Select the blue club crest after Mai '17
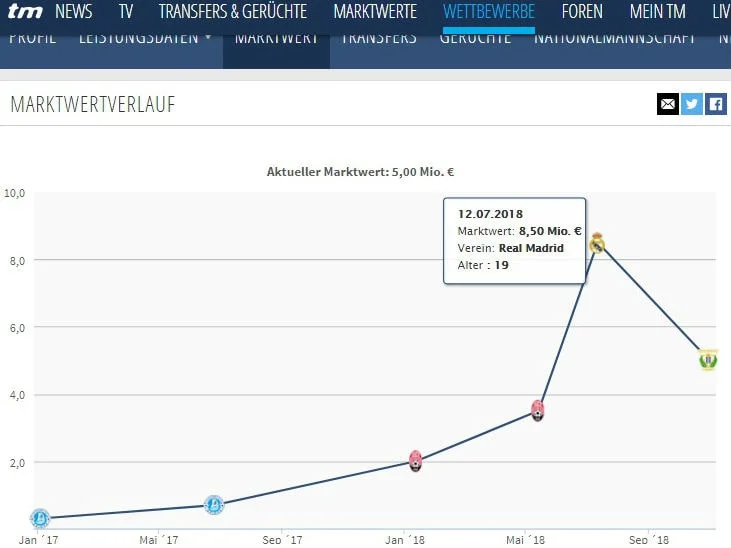 pos(213,505)
